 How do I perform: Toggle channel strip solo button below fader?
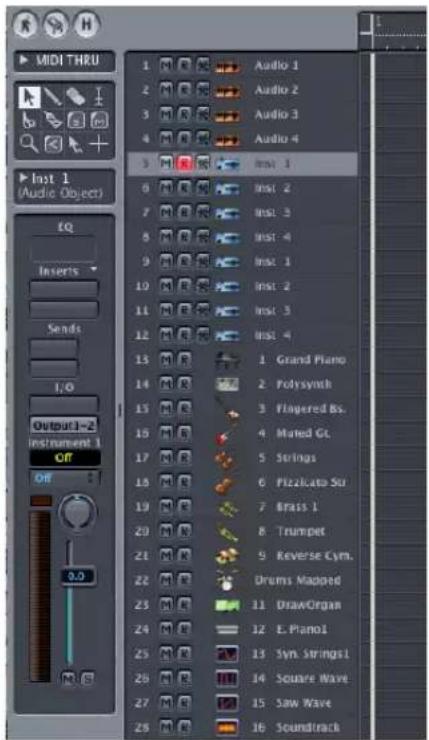(x=87, y=679)
